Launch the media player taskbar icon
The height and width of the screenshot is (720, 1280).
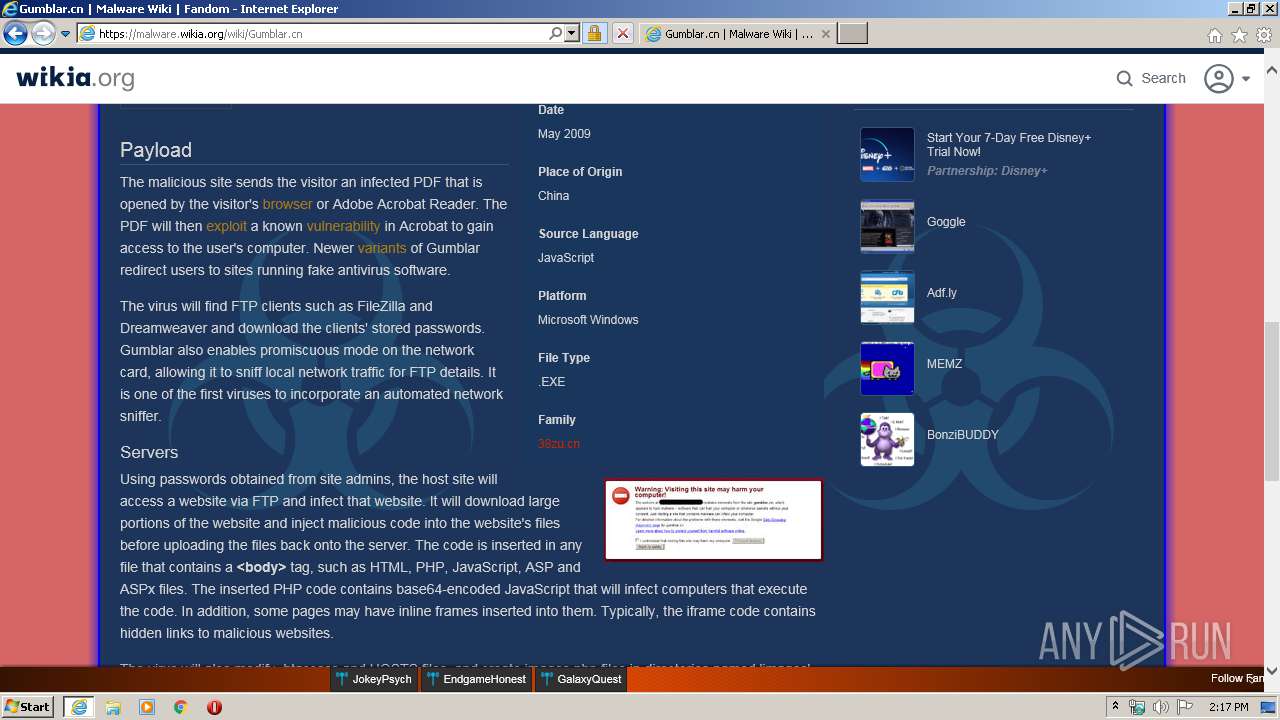pyautogui.click(x=147, y=707)
